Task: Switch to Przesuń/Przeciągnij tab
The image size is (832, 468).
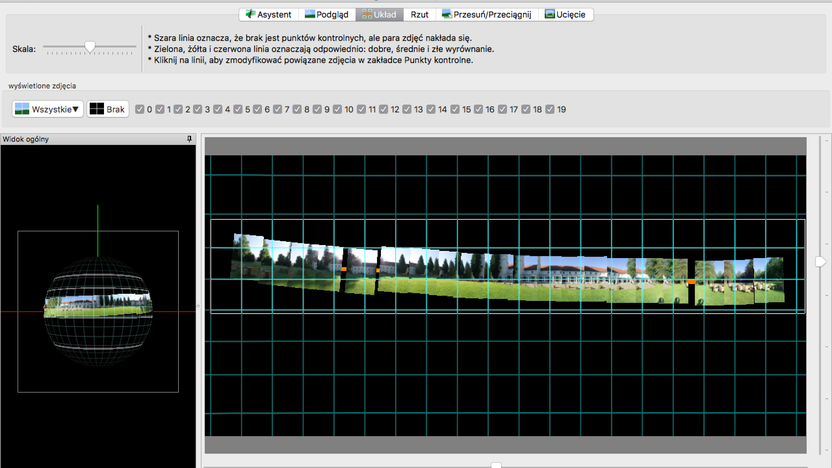Action: pyautogui.click(x=487, y=14)
